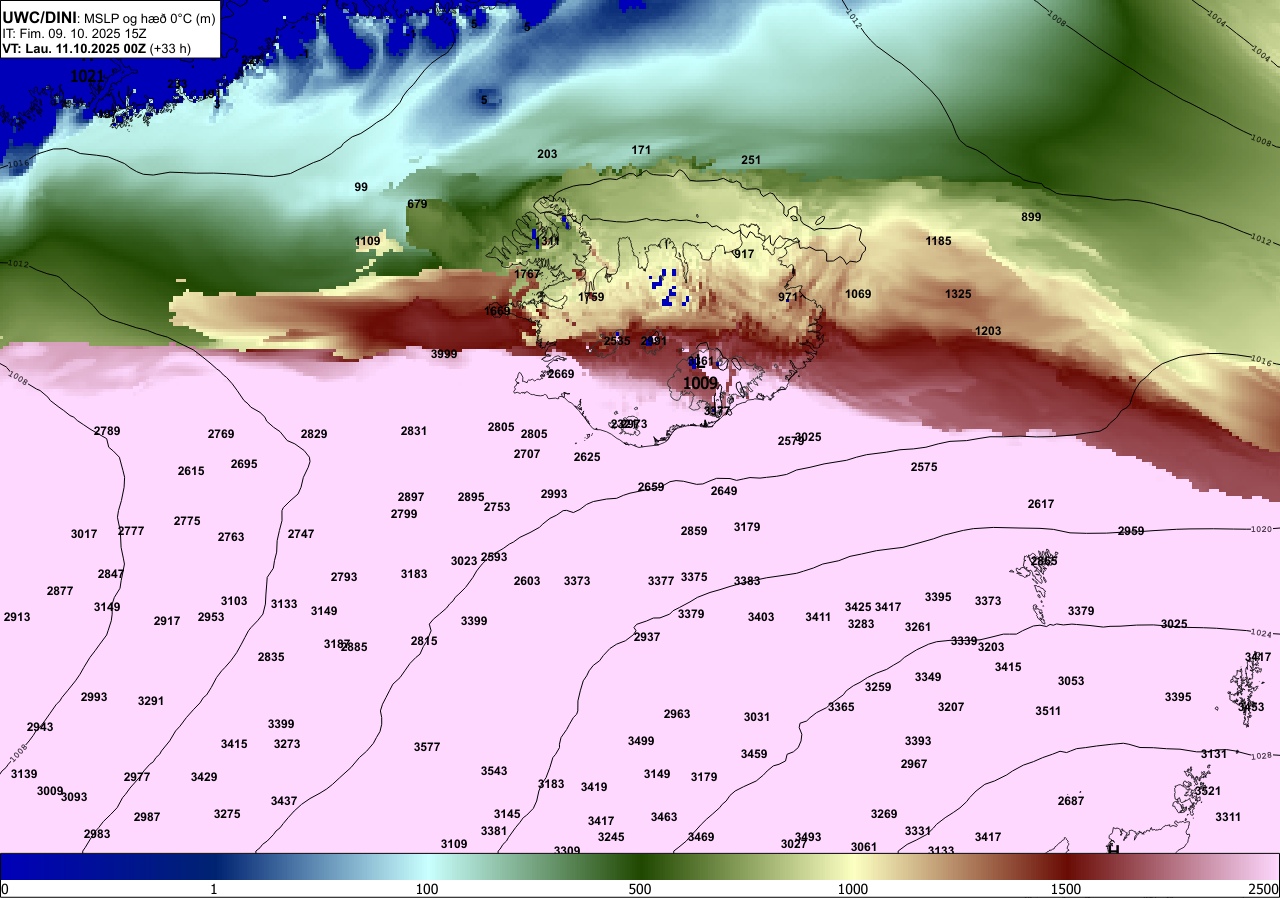Select the 171 height value
Viewport: 1280px width, 898px height.
641,150
